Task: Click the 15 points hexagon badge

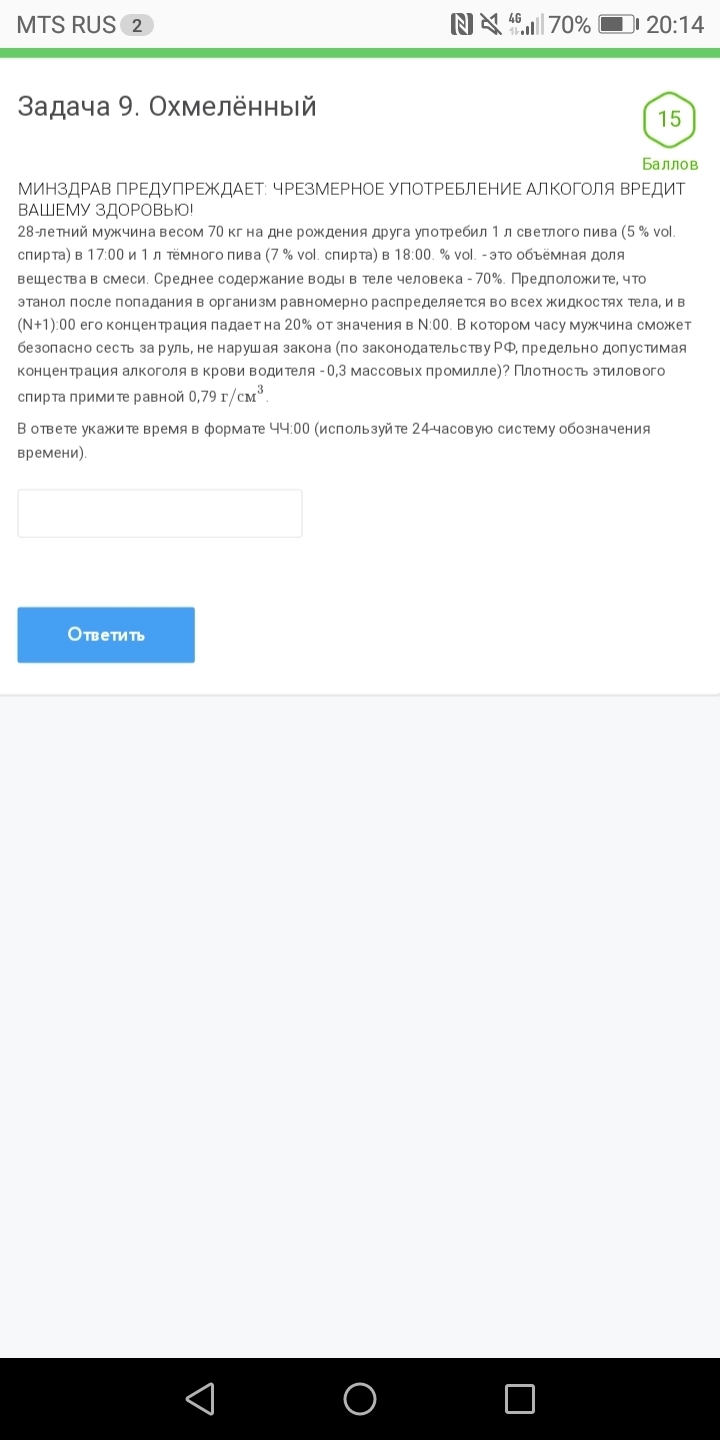Action: (669, 120)
